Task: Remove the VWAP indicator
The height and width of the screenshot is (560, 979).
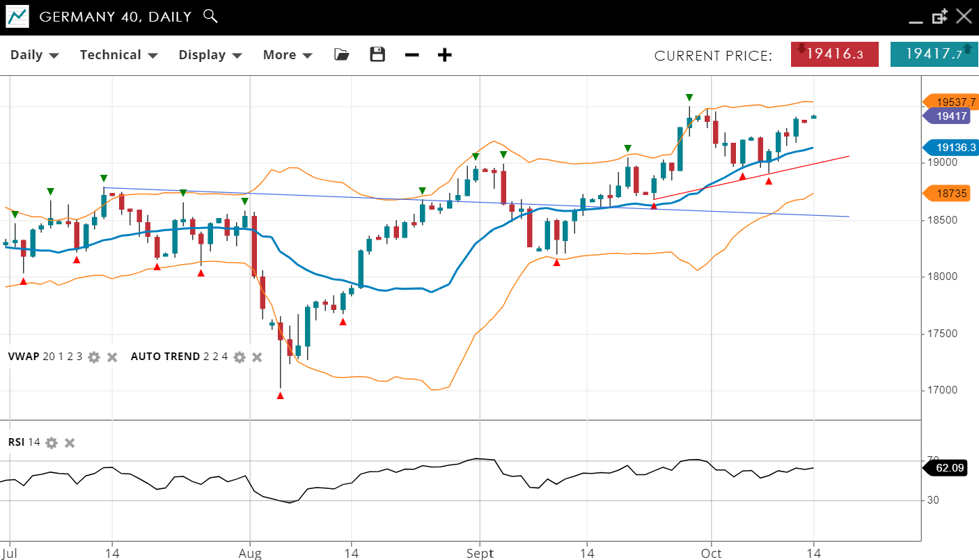Action: [x=112, y=357]
